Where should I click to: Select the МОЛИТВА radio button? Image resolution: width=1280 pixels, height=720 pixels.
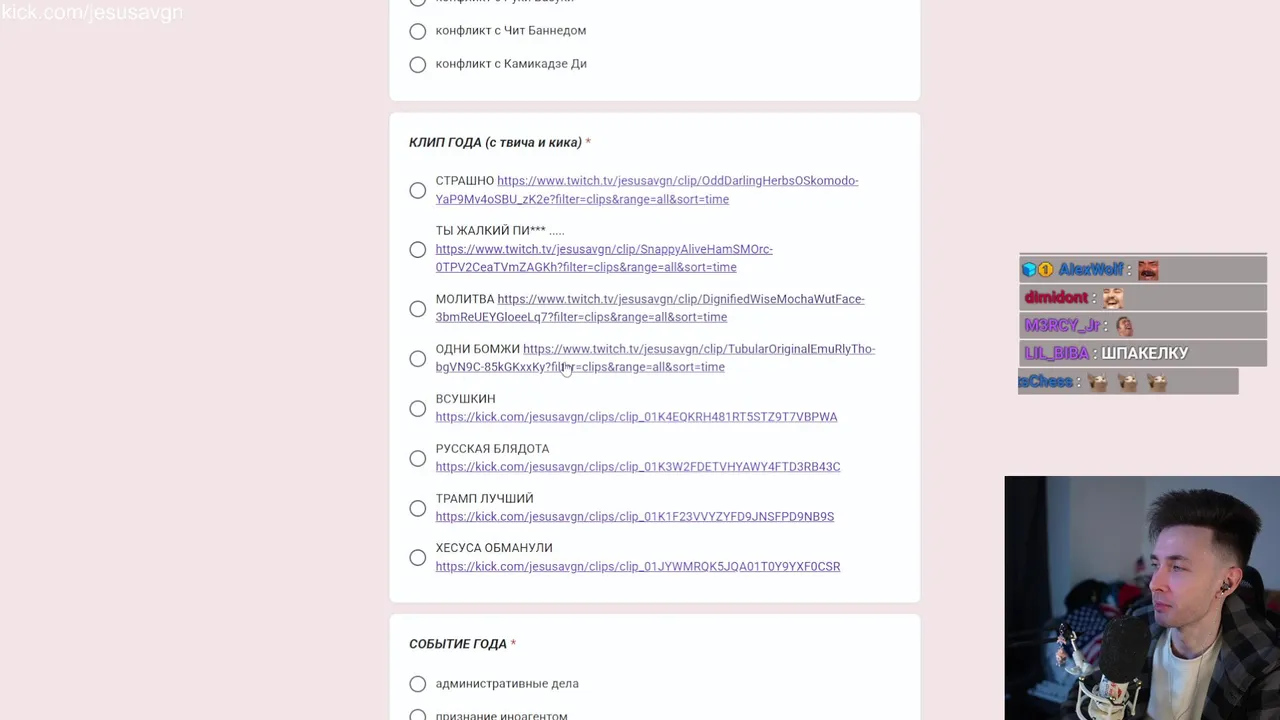418,308
